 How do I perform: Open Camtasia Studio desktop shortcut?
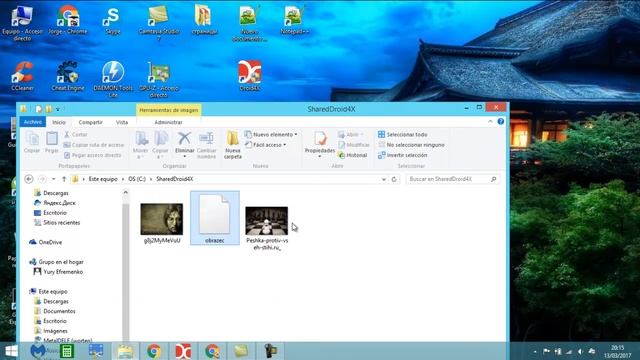(159, 23)
